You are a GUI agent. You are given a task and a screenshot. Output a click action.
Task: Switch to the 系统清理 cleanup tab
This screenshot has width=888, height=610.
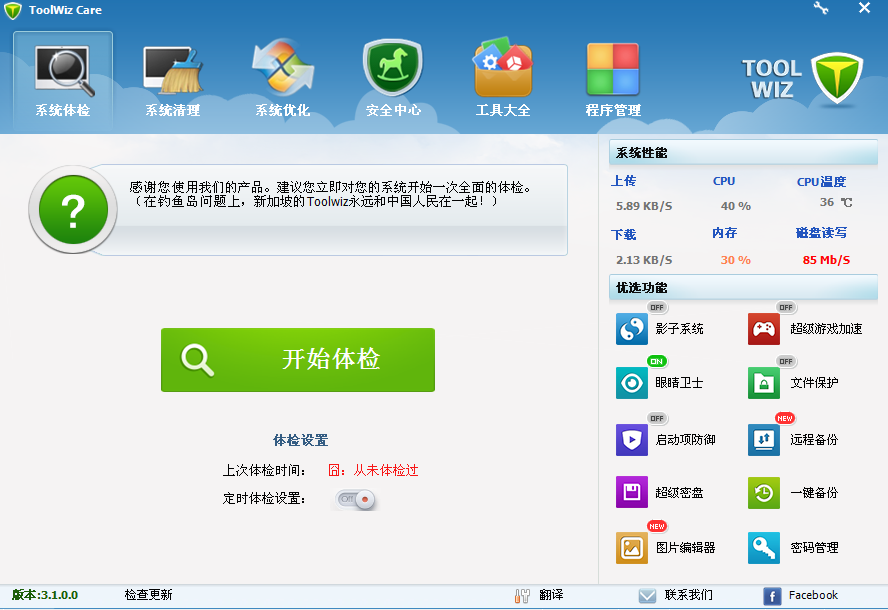pos(173,80)
